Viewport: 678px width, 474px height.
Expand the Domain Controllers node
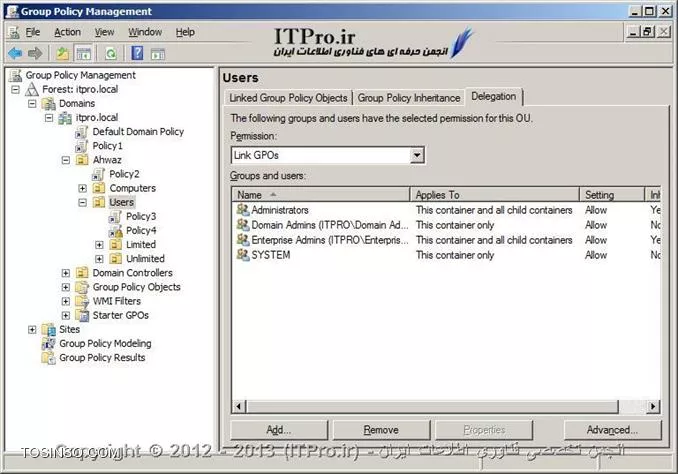[x=66, y=273]
